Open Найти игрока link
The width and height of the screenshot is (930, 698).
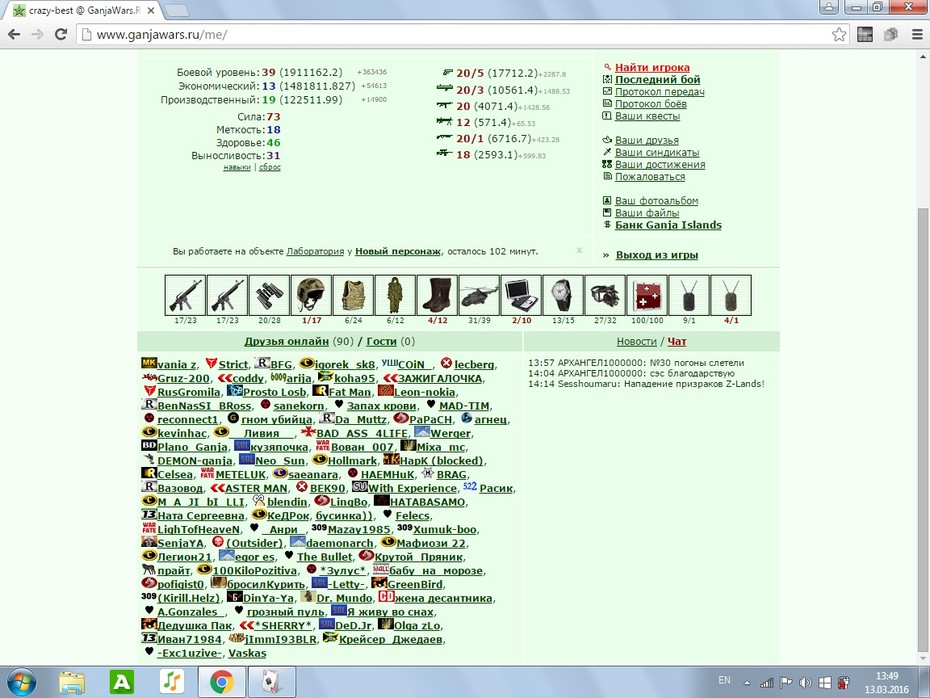[x=652, y=67]
